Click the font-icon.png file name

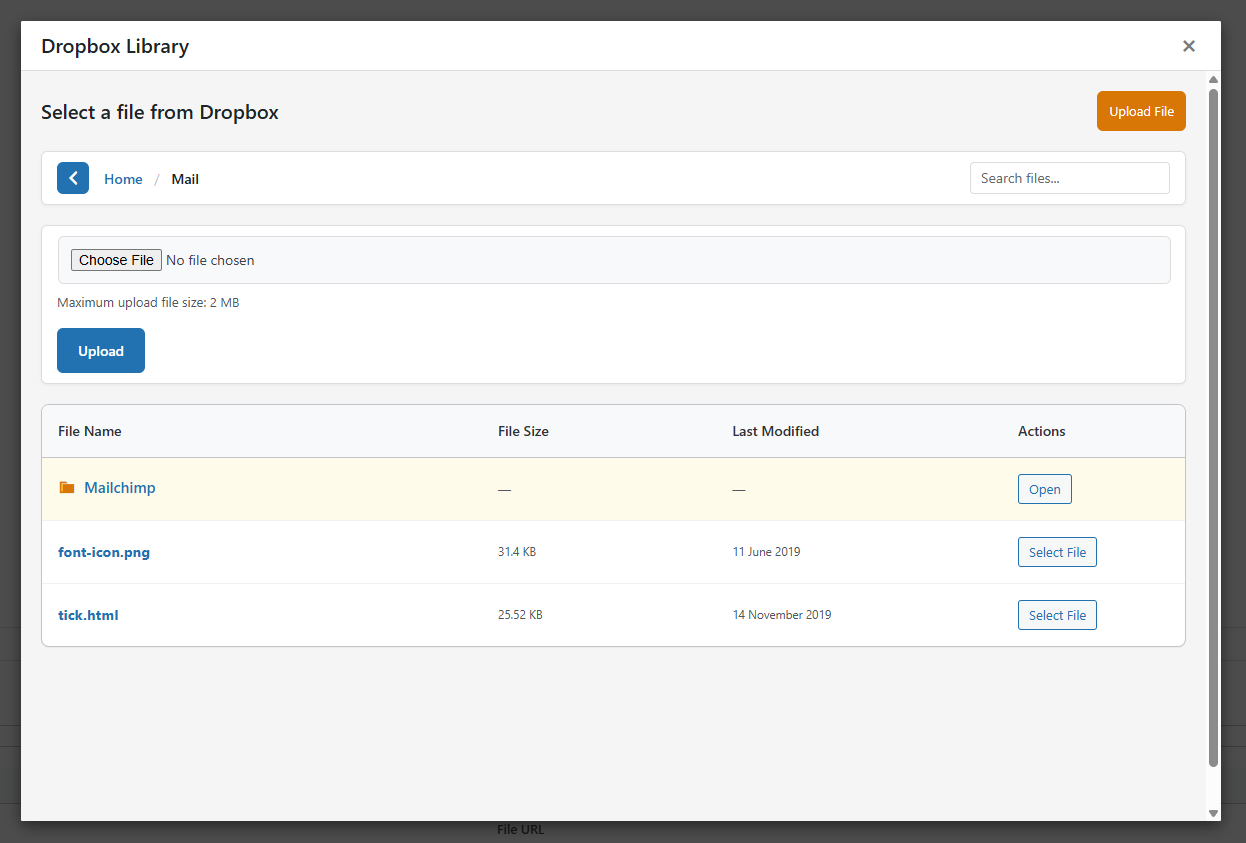click(x=104, y=552)
